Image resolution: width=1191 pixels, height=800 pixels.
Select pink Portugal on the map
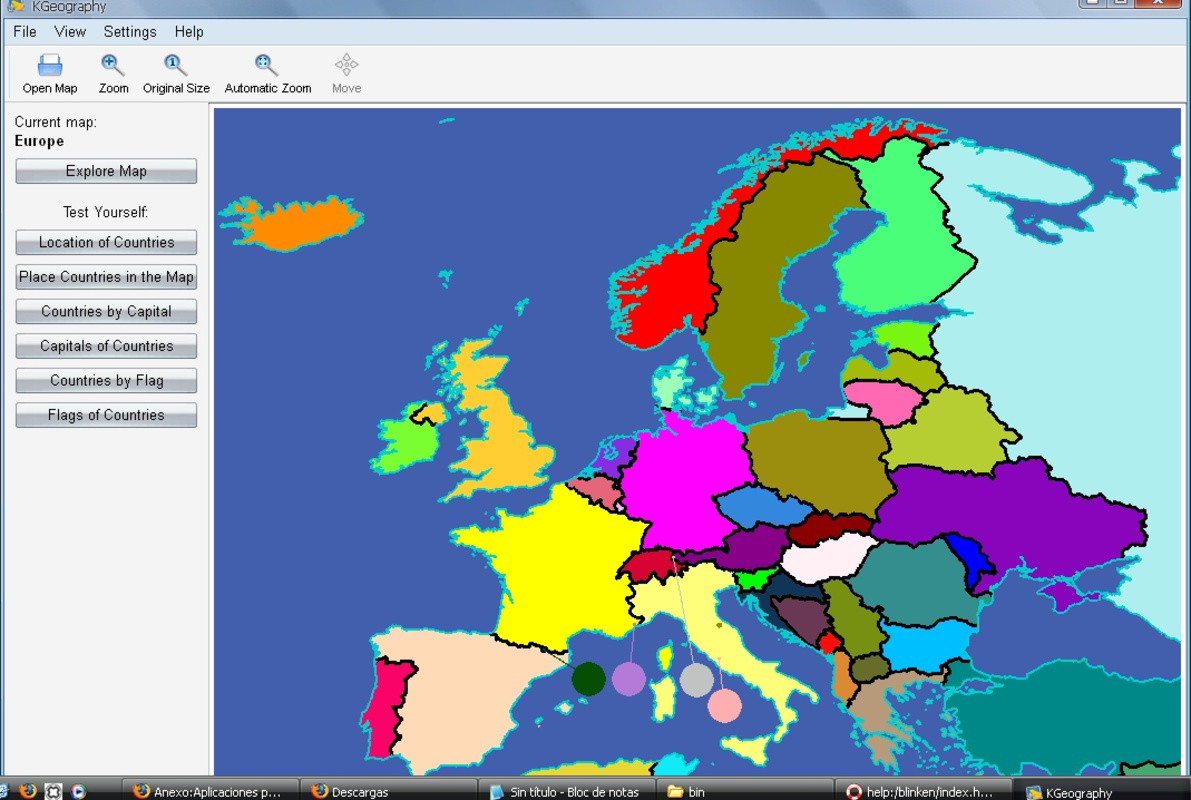[387, 707]
